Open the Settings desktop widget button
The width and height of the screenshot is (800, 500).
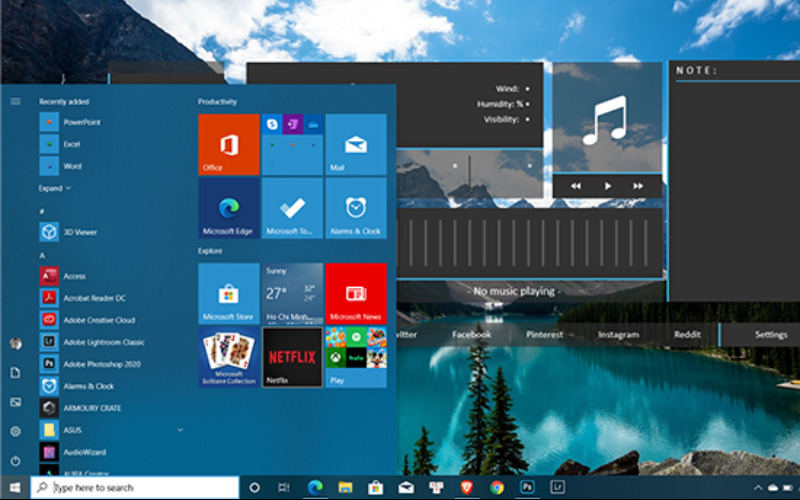pyautogui.click(x=770, y=335)
